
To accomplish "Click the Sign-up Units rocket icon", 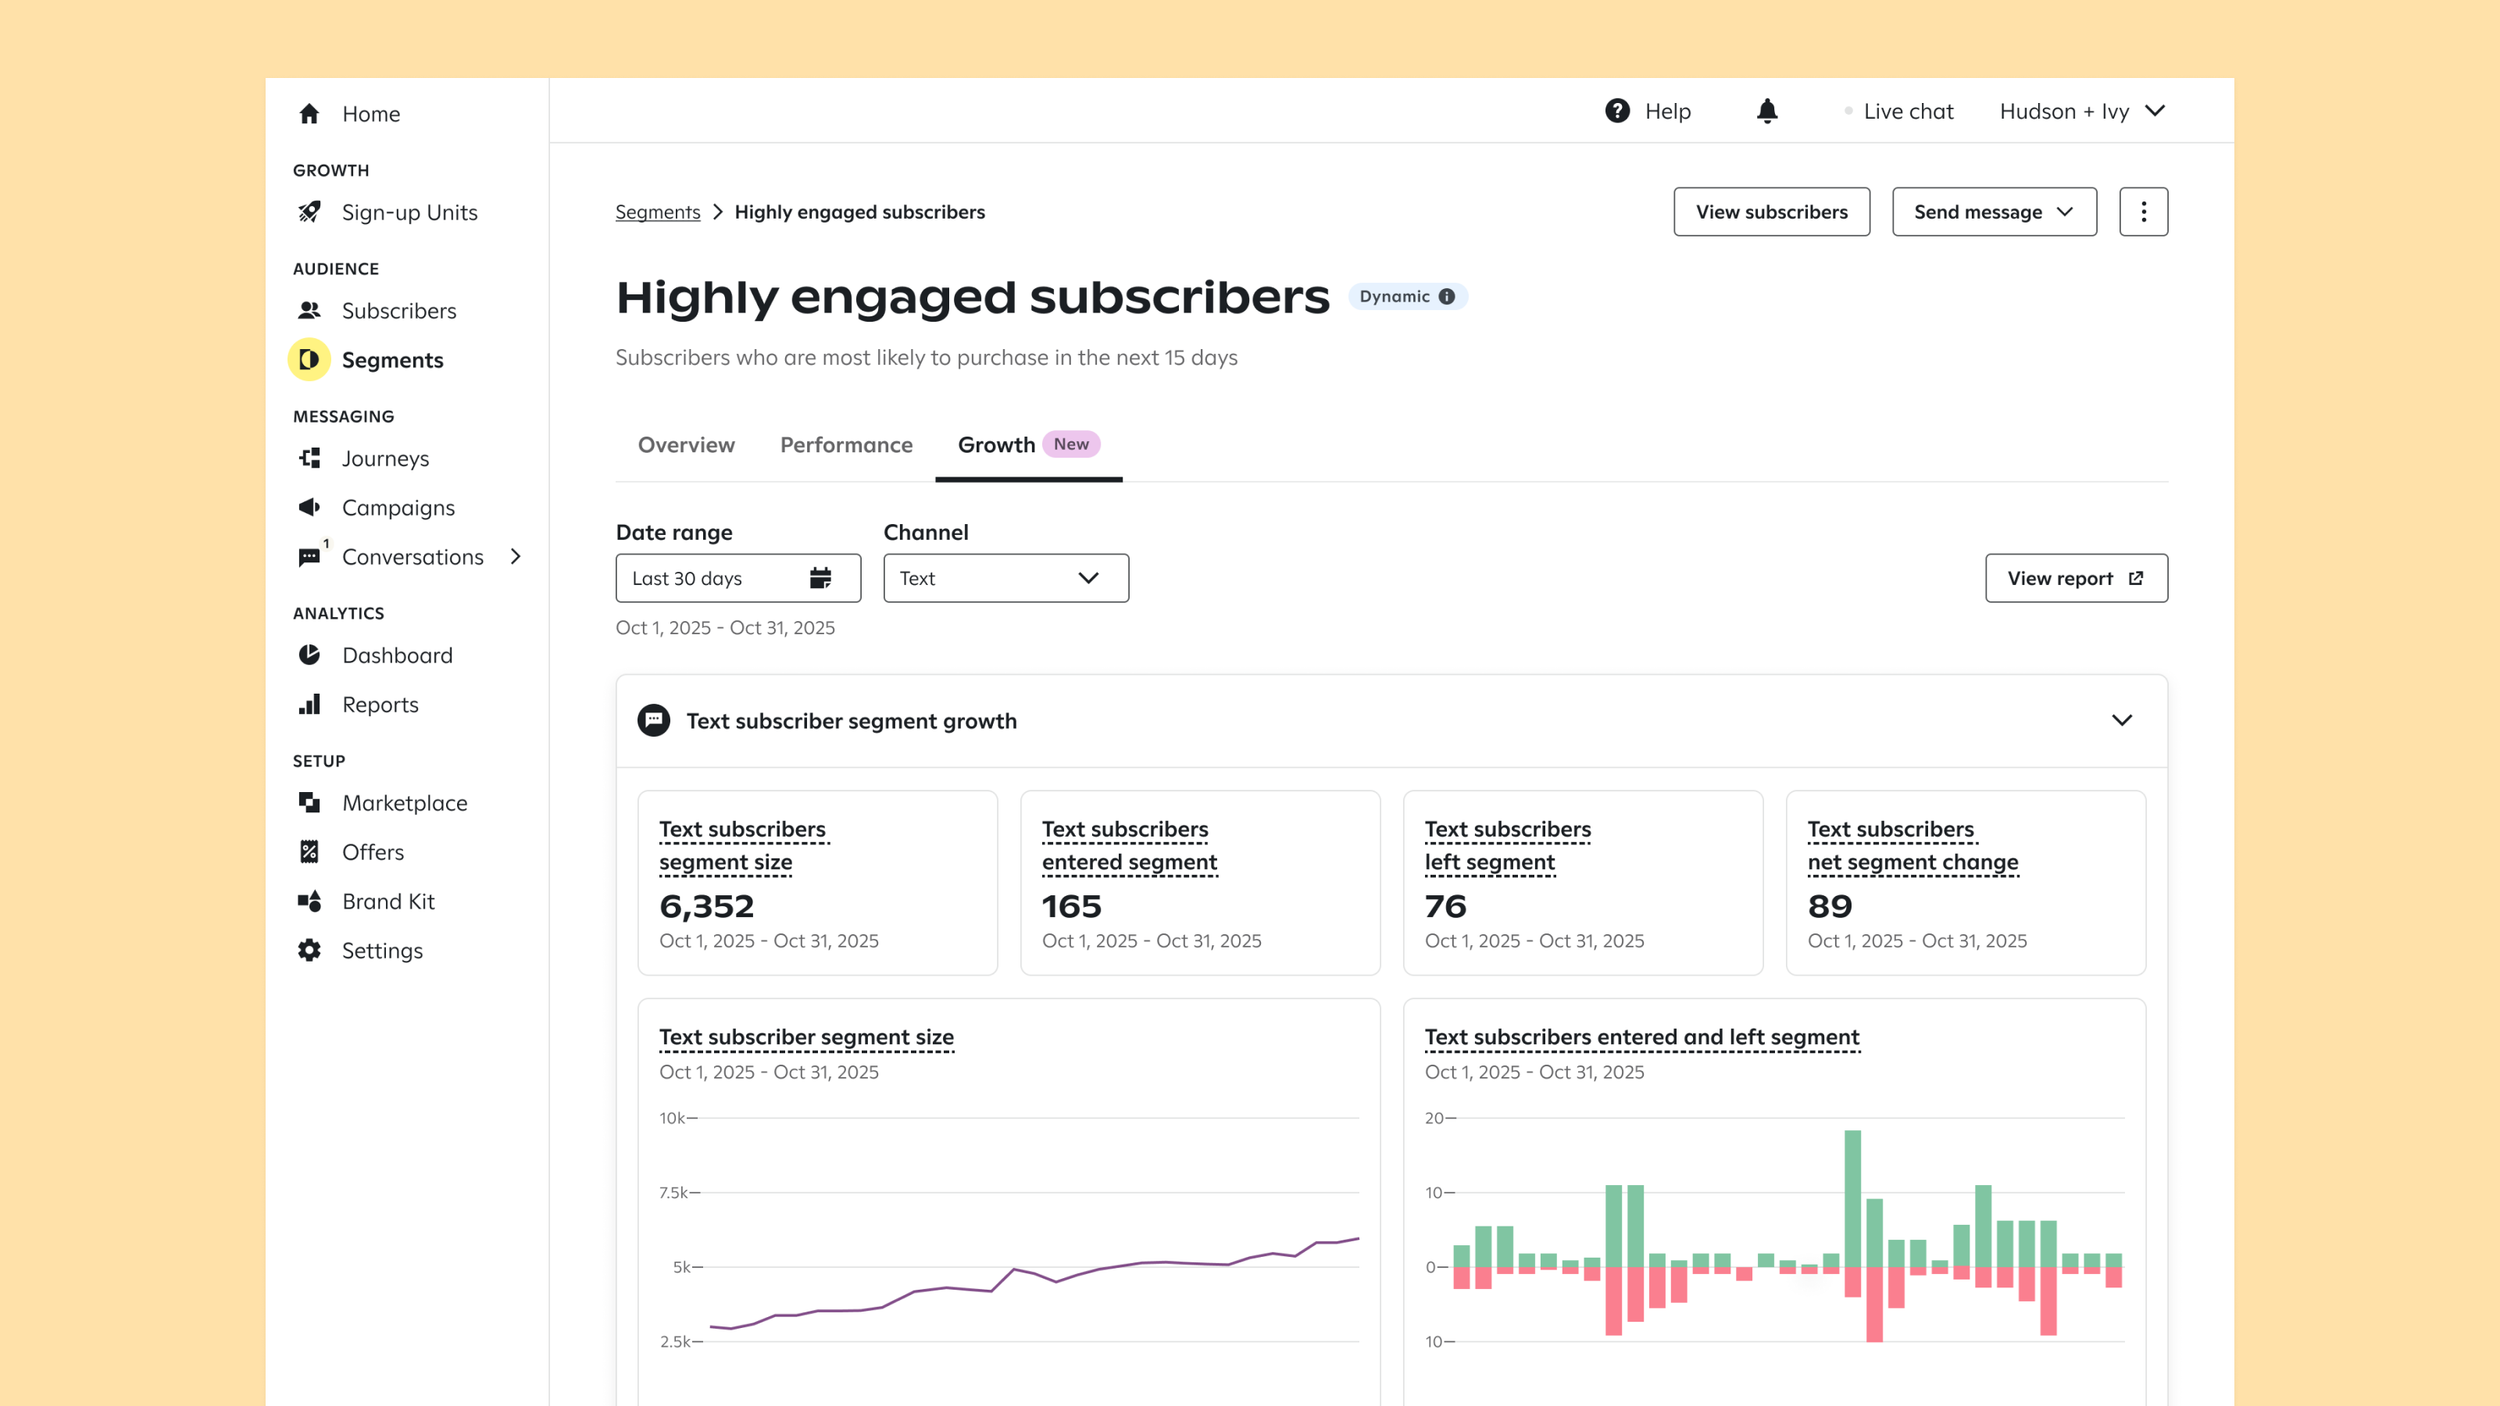I will pyautogui.click(x=310, y=212).
